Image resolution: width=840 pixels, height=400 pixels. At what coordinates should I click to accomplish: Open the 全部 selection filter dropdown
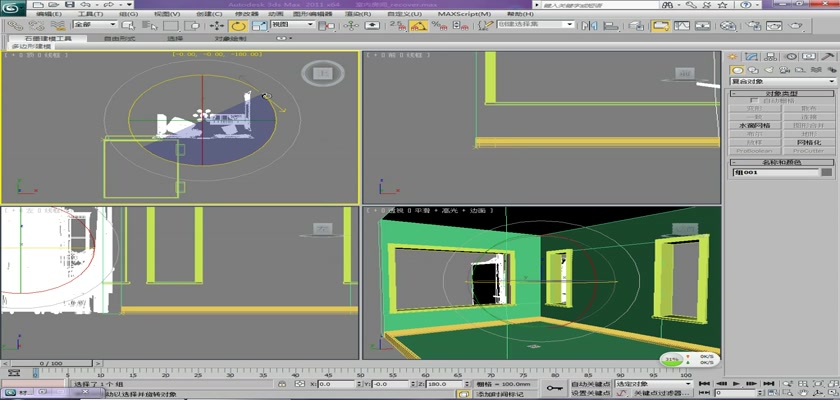(95, 25)
